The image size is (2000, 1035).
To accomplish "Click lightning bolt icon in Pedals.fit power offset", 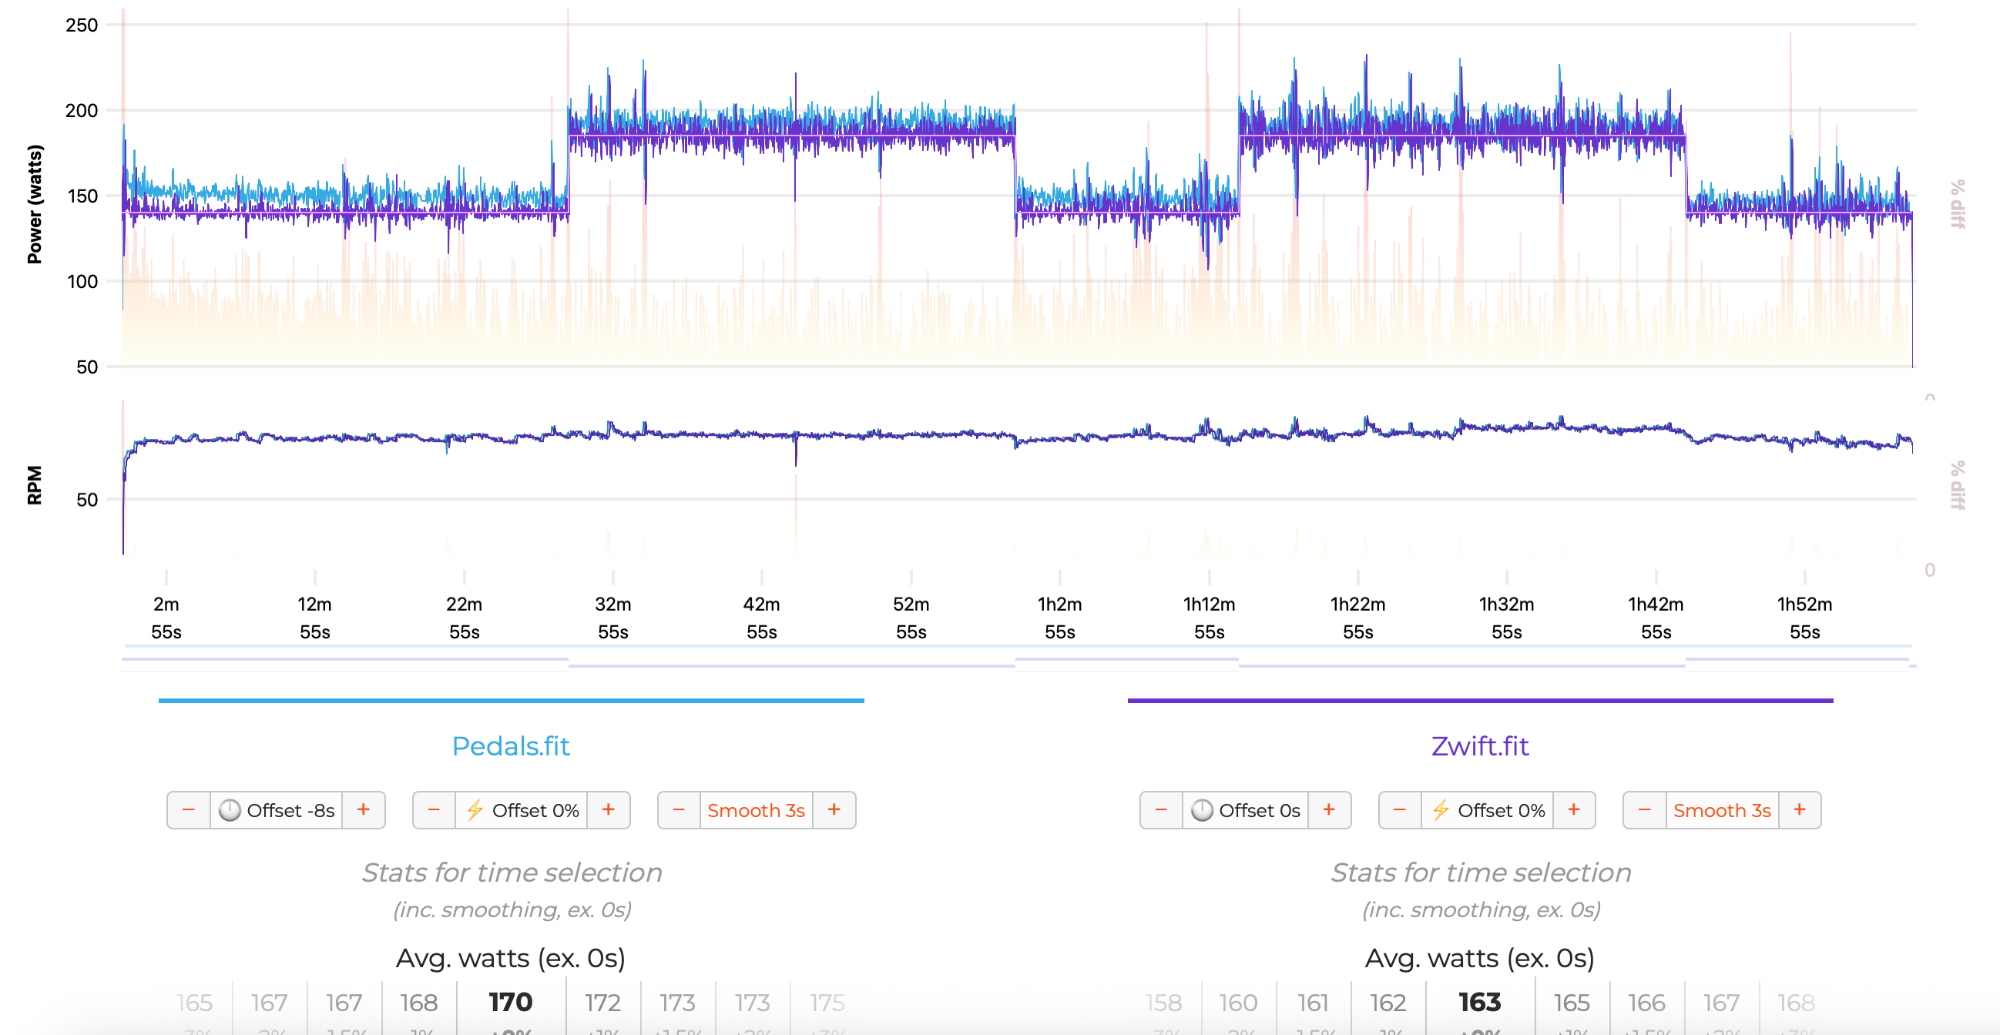I will (475, 810).
